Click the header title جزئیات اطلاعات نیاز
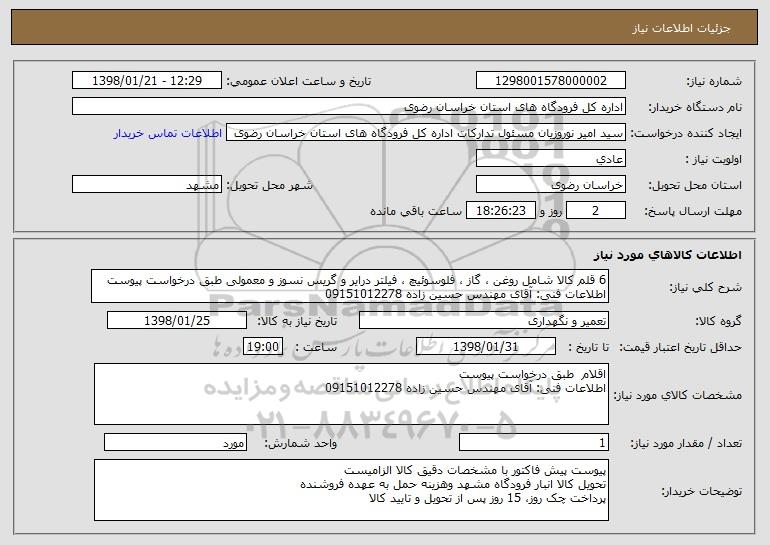 pos(681,28)
